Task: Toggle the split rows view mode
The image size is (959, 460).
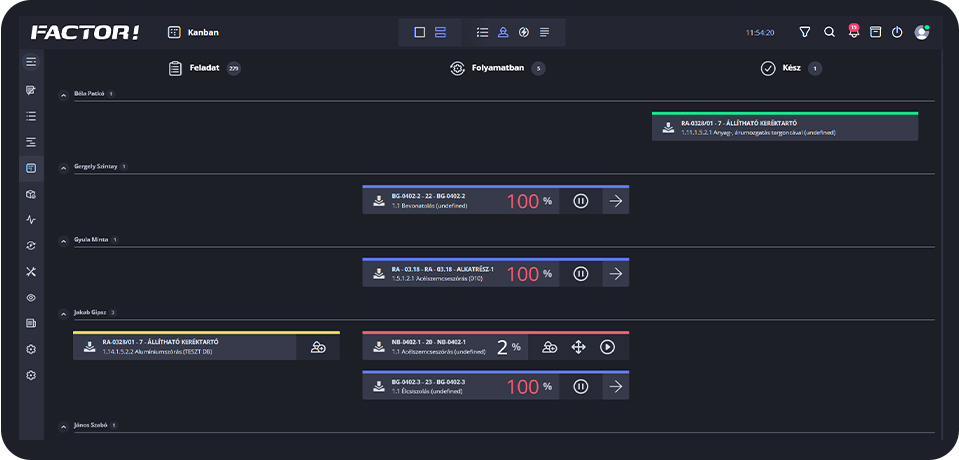Action: coord(440,32)
